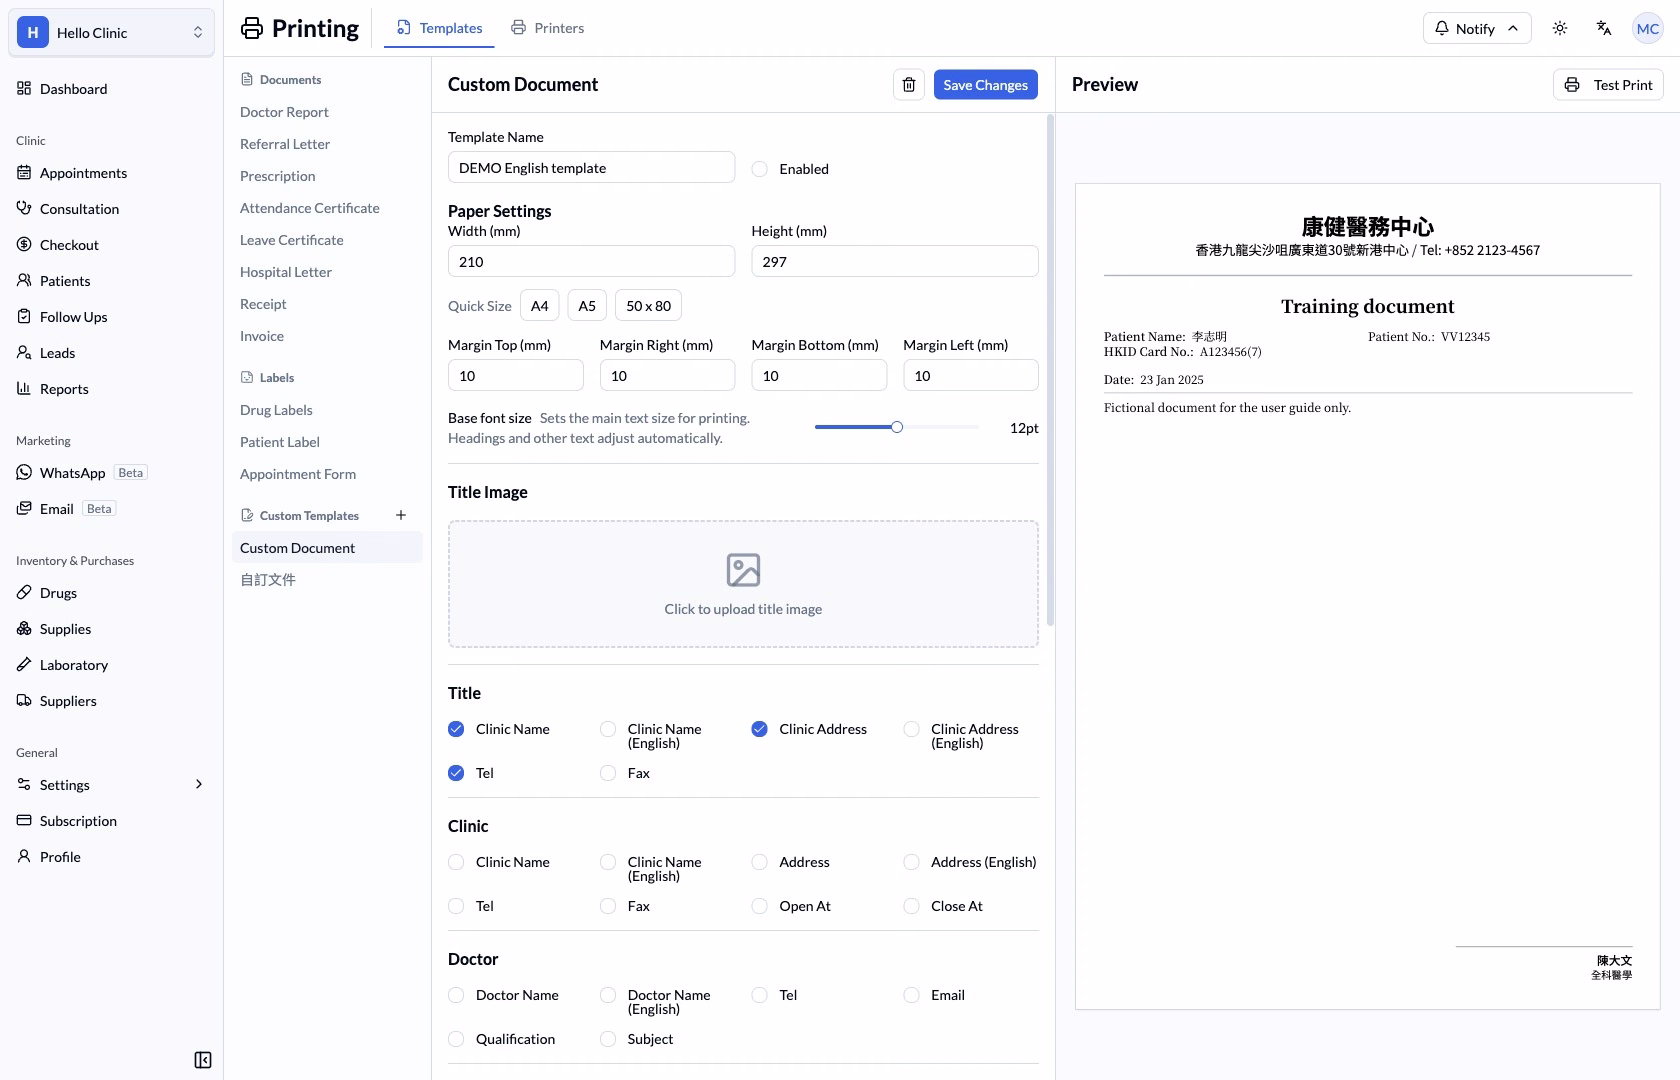Switch to the Templates tab
Viewport: 1680px width, 1080px height.
pos(439,28)
